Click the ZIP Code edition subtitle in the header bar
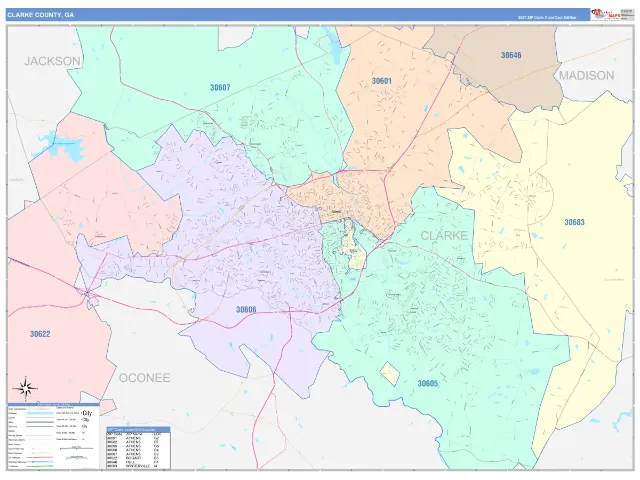Image resolution: width=640 pixels, height=480 pixels. pyautogui.click(x=547, y=18)
